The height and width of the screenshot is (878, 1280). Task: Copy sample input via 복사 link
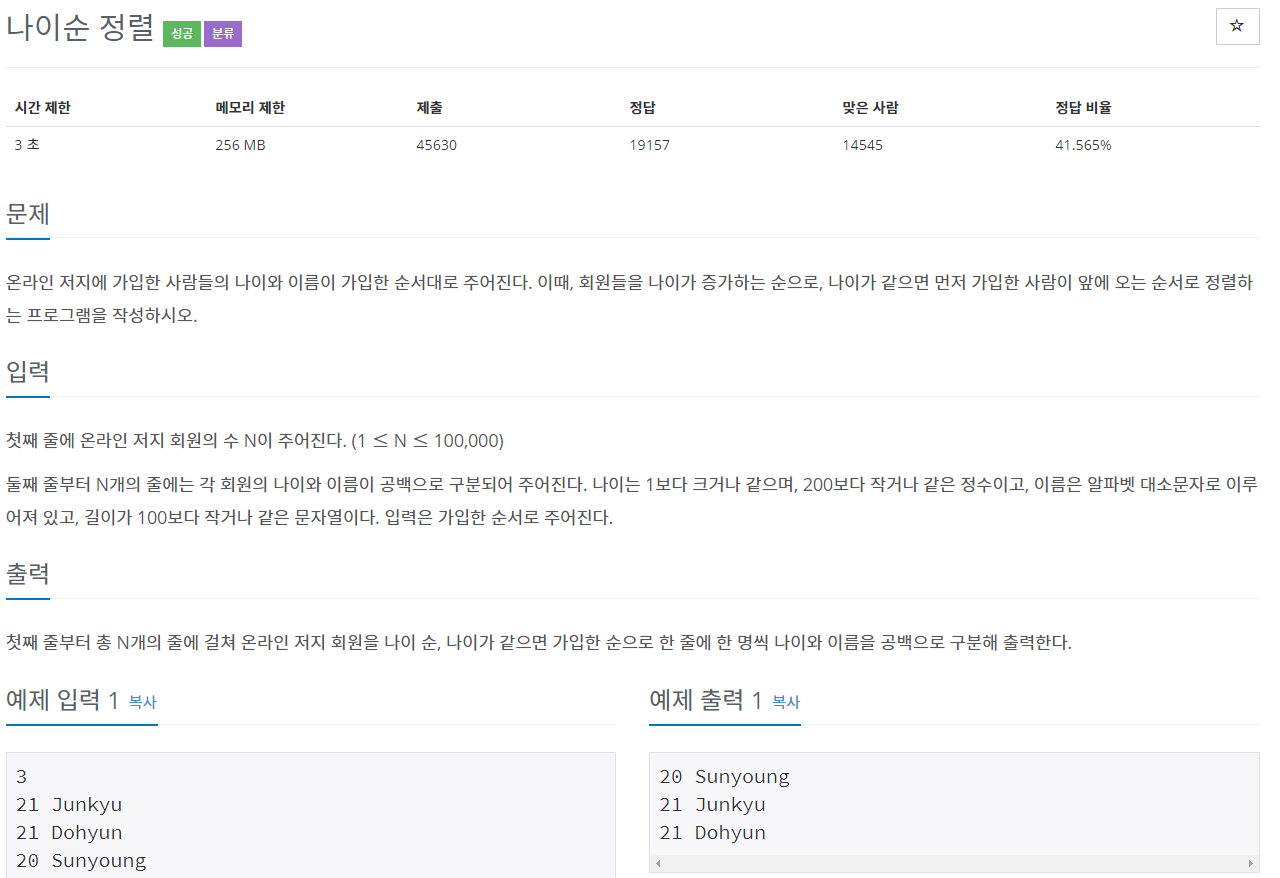point(143,702)
